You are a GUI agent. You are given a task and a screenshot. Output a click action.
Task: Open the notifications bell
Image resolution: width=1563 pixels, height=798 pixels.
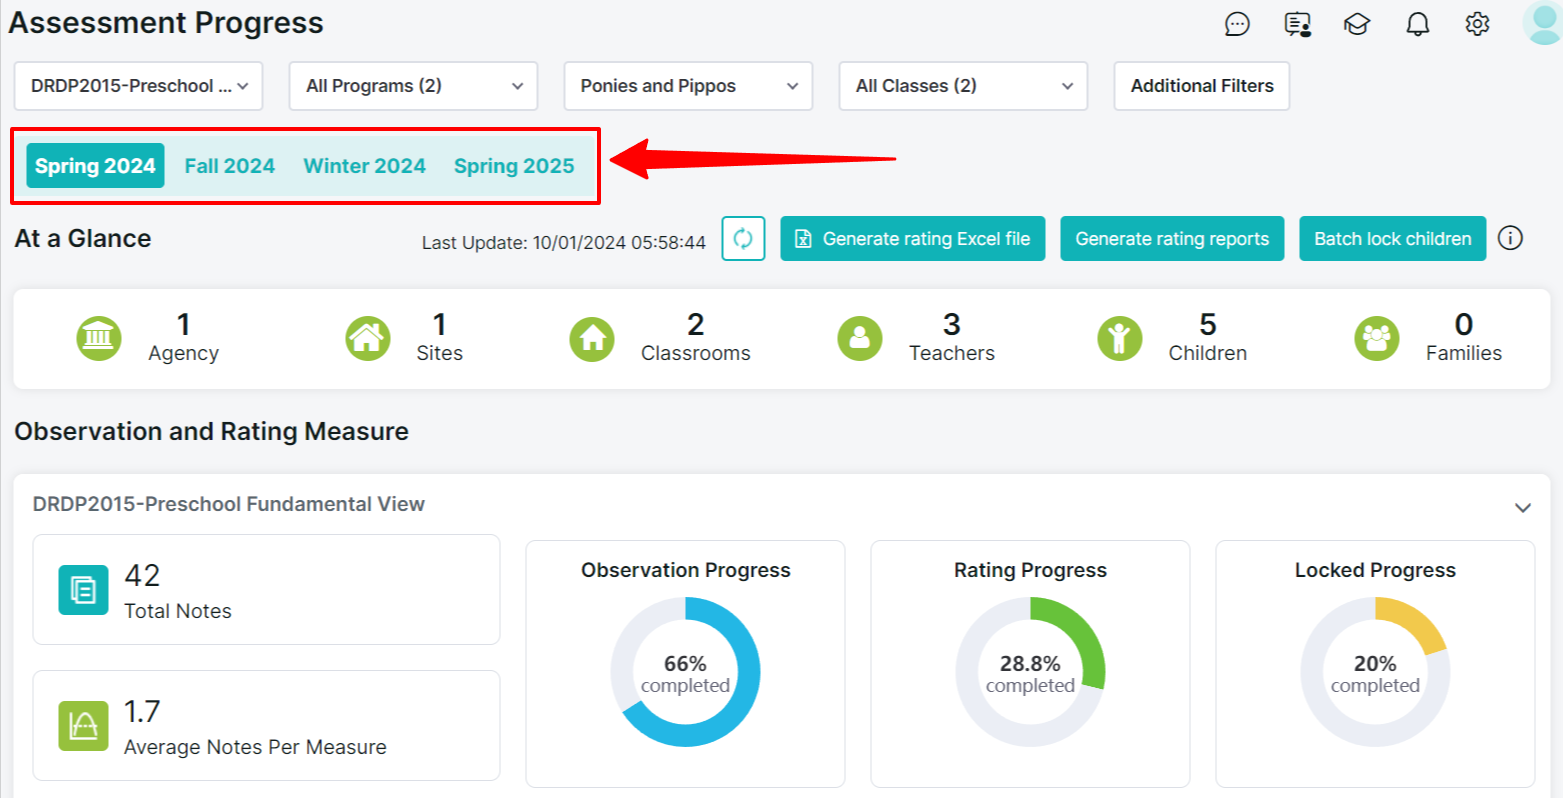1418,24
